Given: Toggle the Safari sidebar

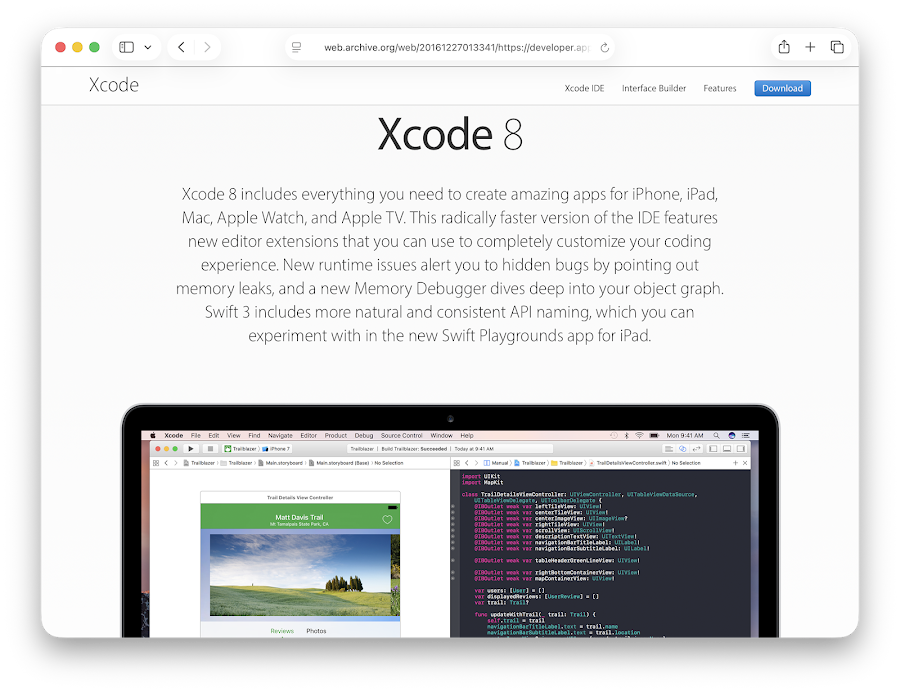Looking at the screenshot, I should [126, 47].
